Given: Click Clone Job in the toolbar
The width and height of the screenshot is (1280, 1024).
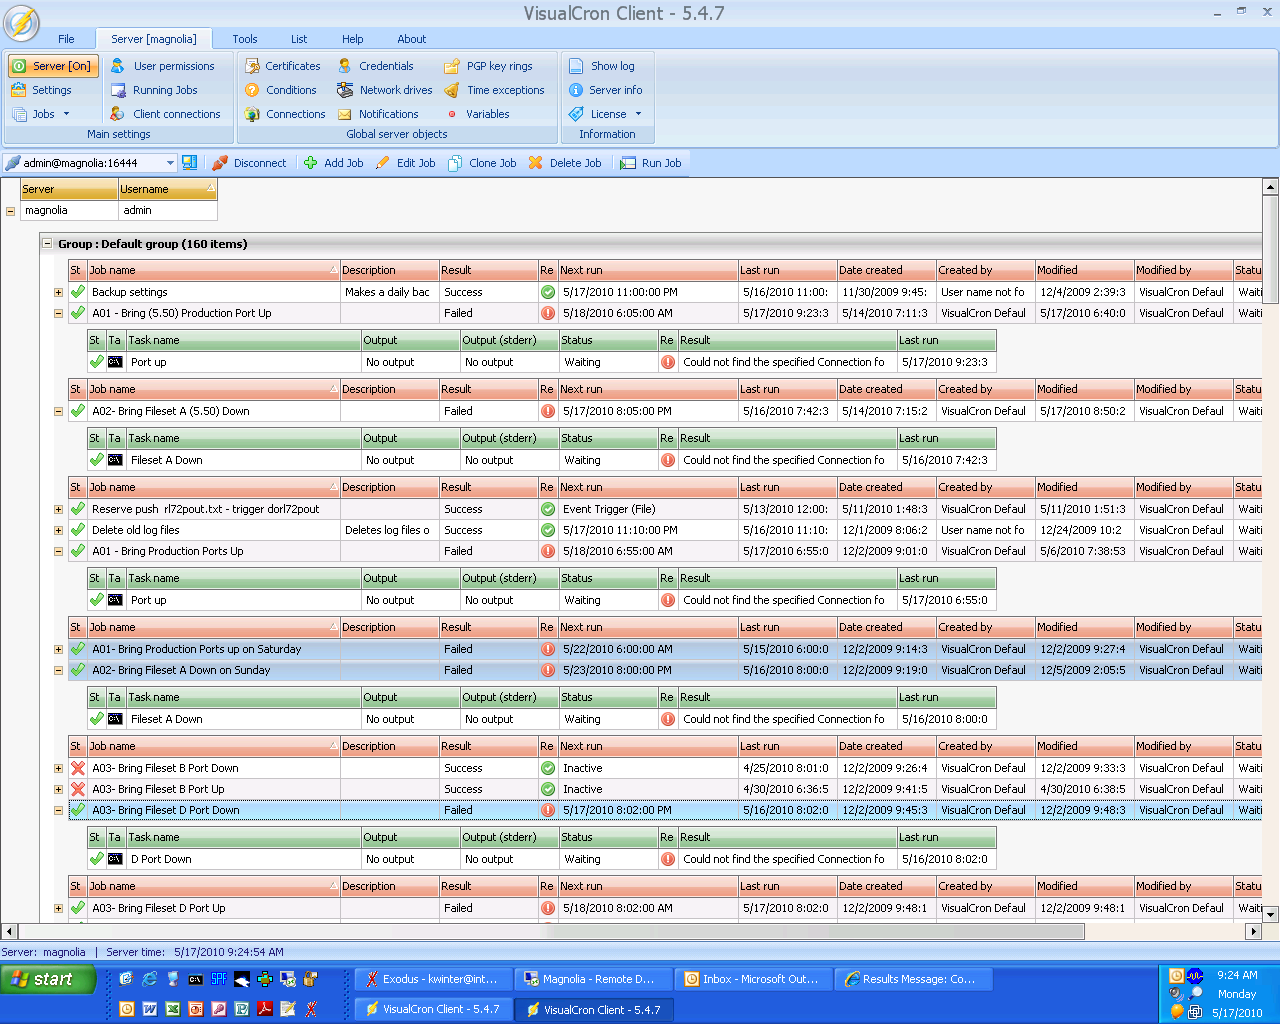Looking at the screenshot, I should tap(482, 163).
